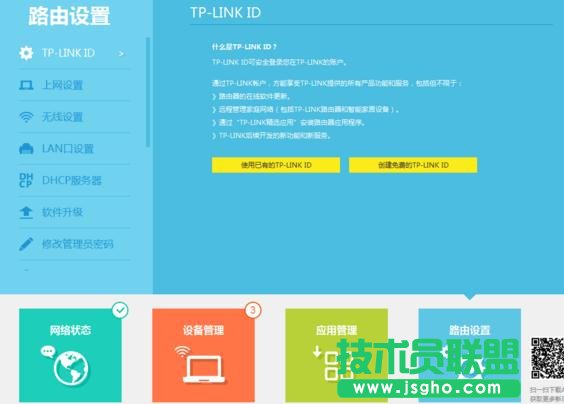Open the LAN口设置 menu item
The height and width of the screenshot is (404, 564).
point(74,149)
